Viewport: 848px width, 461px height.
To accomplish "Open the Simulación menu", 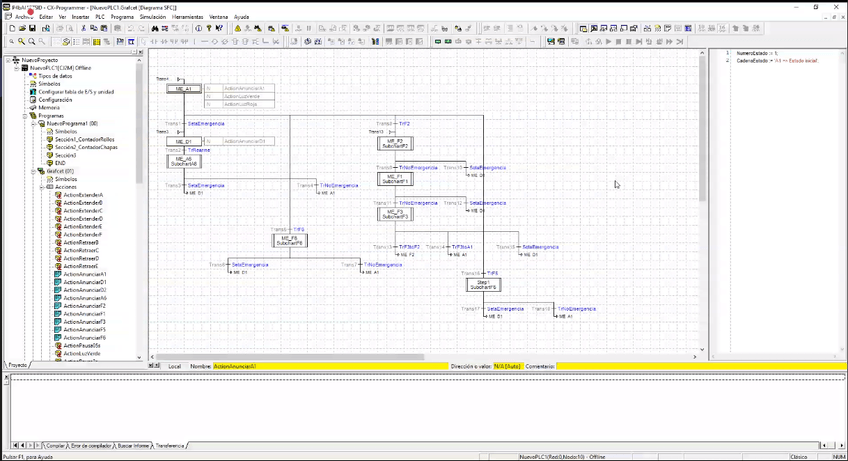I will click(153, 17).
